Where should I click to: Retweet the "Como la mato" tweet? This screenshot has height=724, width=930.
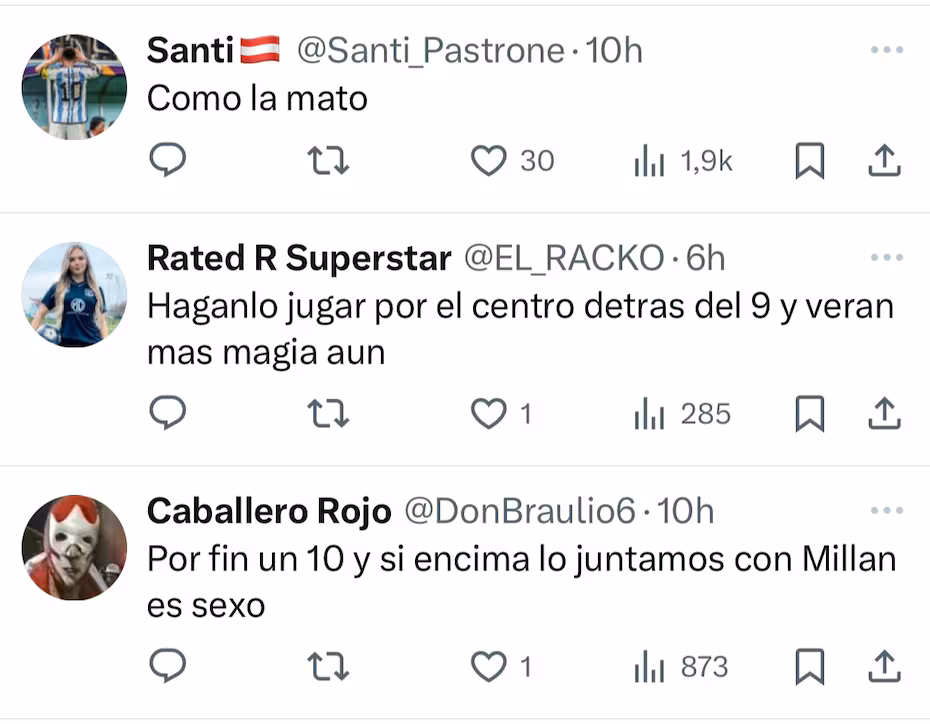(x=327, y=161)
